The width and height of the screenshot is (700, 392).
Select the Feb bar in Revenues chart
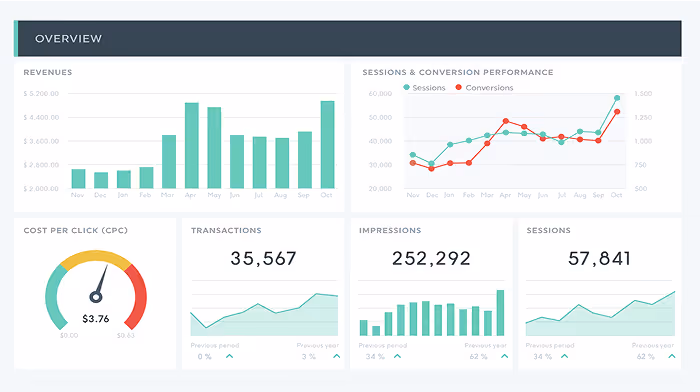[x=146, y=178]
